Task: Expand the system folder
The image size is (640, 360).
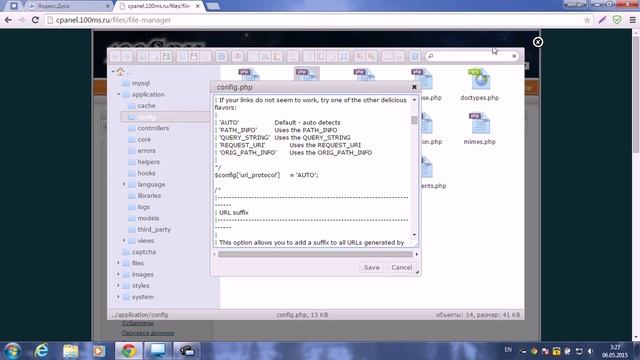Action: [119, 297]
